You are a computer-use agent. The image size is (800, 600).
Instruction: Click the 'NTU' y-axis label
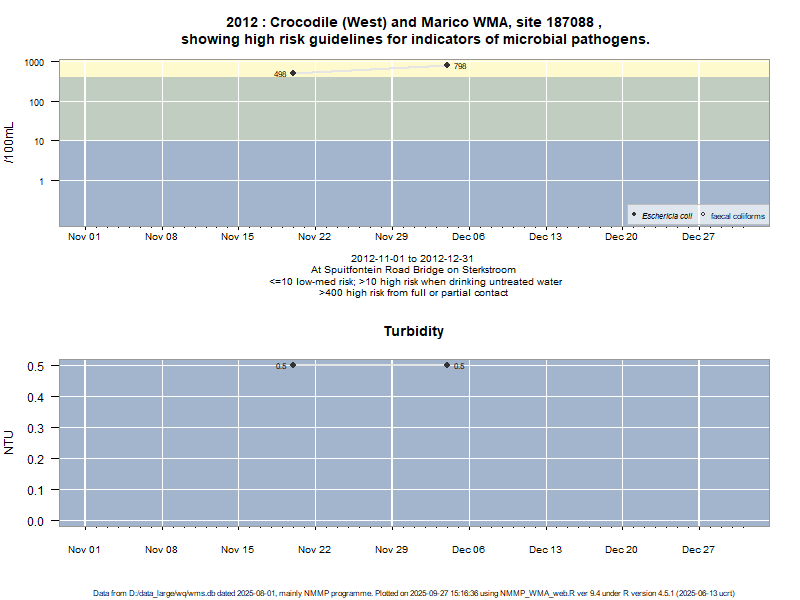tap(10, 442)
